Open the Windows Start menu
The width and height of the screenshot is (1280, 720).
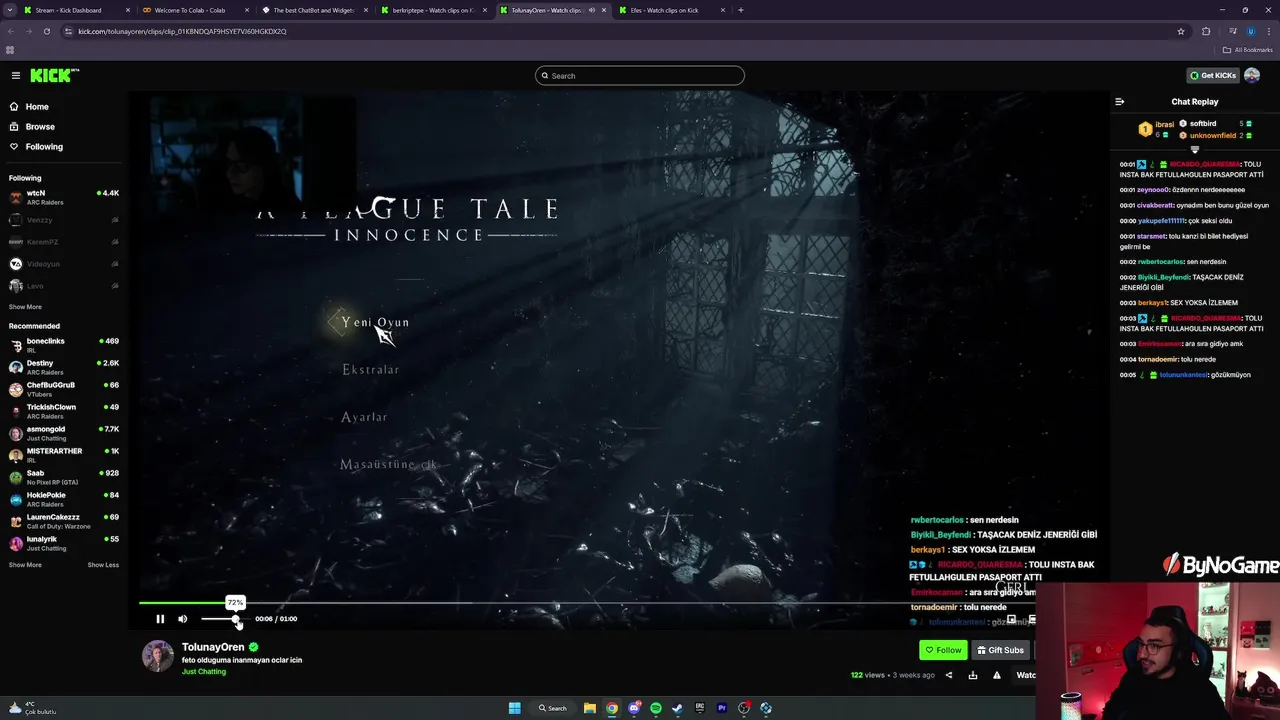(514, 708)
